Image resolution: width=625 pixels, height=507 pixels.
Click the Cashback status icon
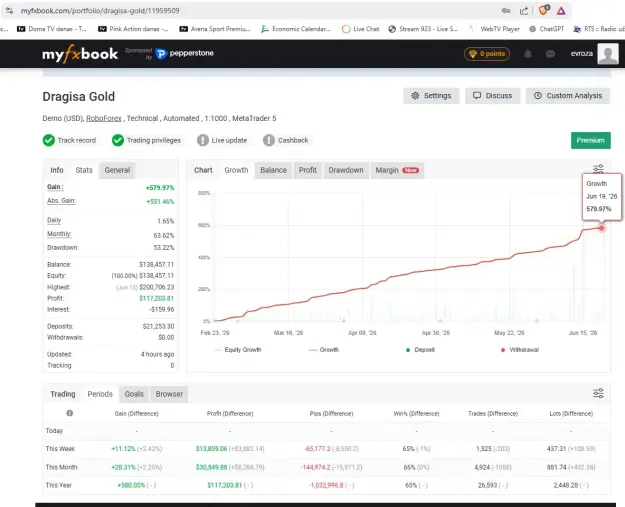click(269, 140)
